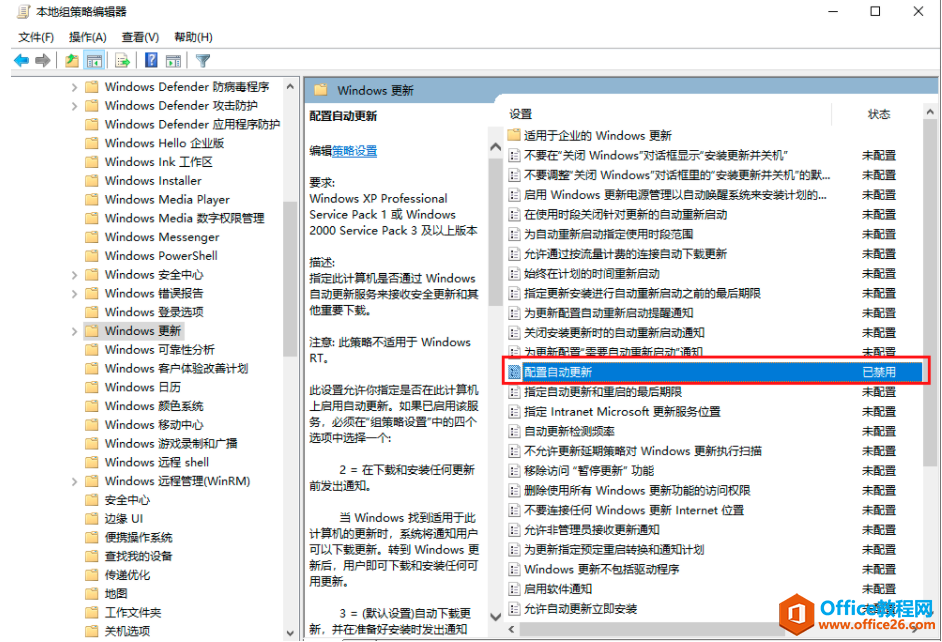Open the 文件(F) menu
This screenshot has width=942, height=642.
36,37
